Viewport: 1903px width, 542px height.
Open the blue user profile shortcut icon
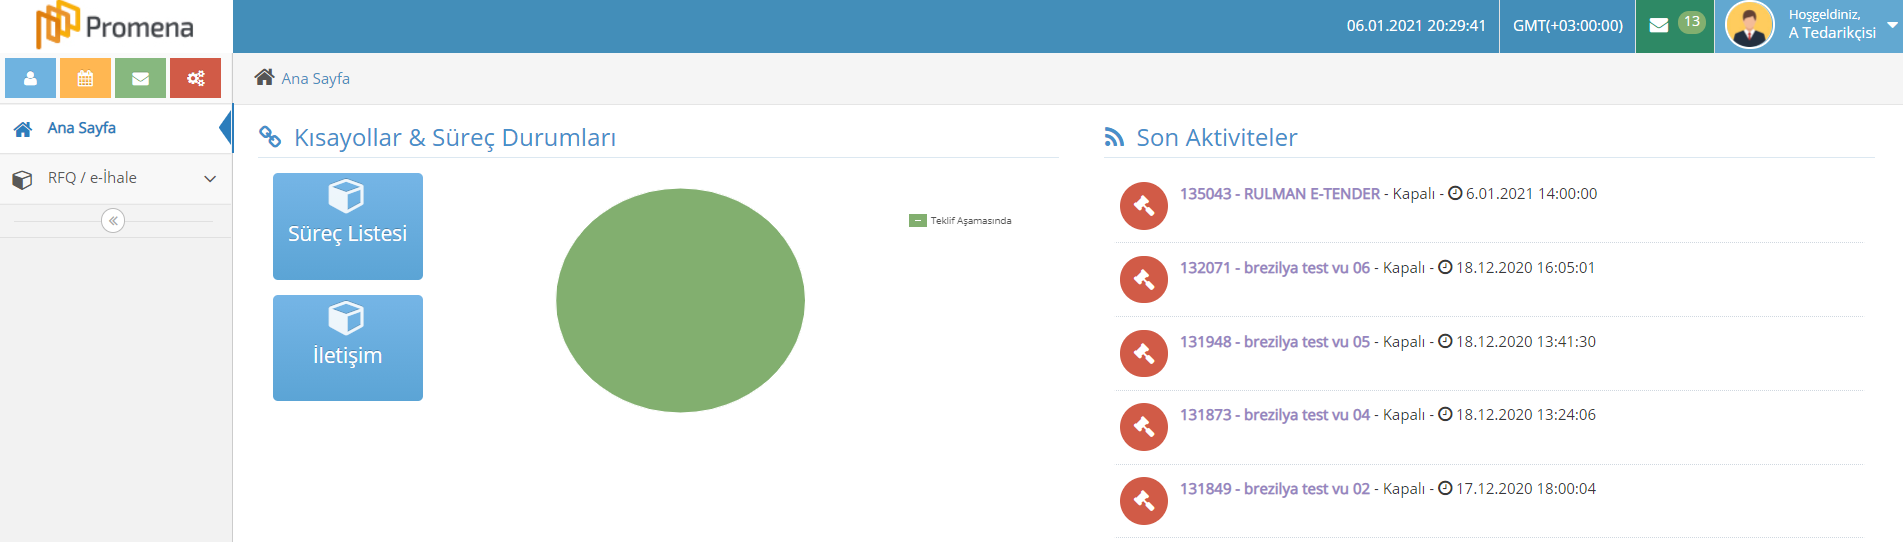pos(30,78)
